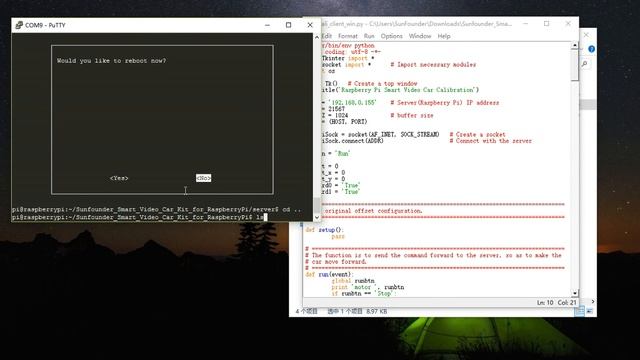
Task: Click the IDLE editor vertical scrollbar thumb
Action: (575, 65)
